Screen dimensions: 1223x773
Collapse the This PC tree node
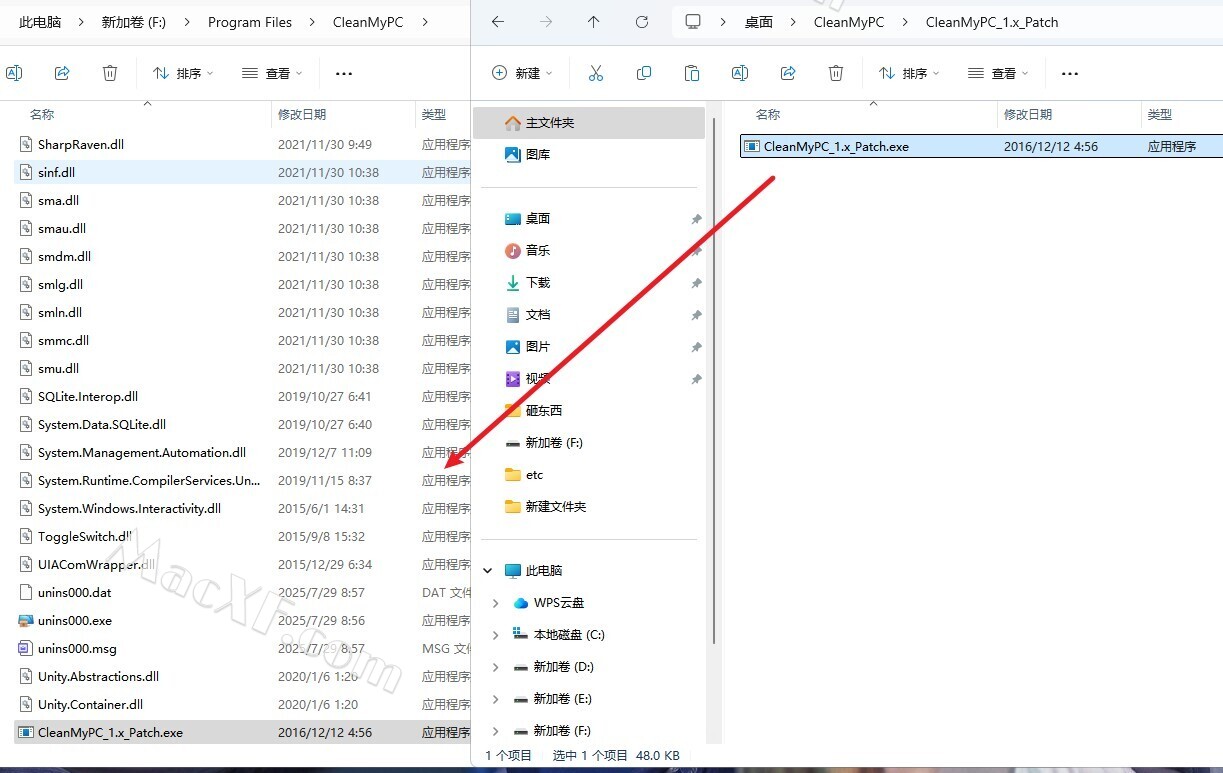488,571
